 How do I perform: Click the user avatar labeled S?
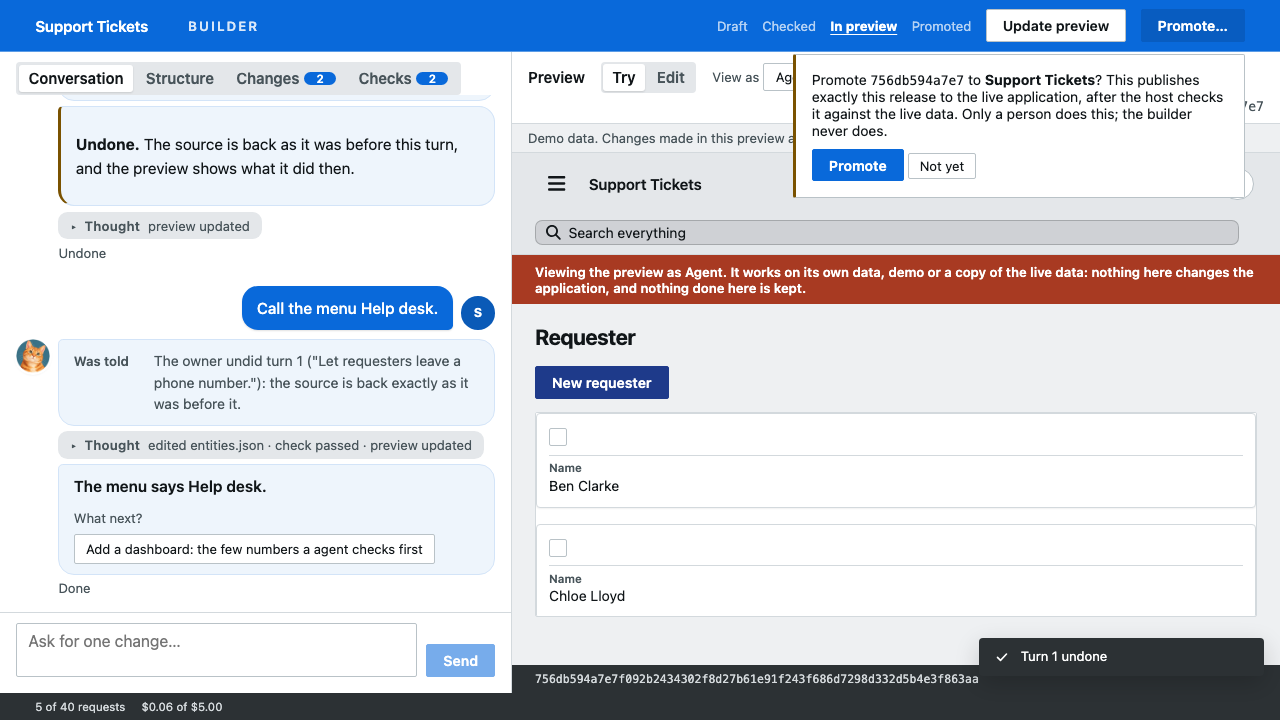click(478, 312)
